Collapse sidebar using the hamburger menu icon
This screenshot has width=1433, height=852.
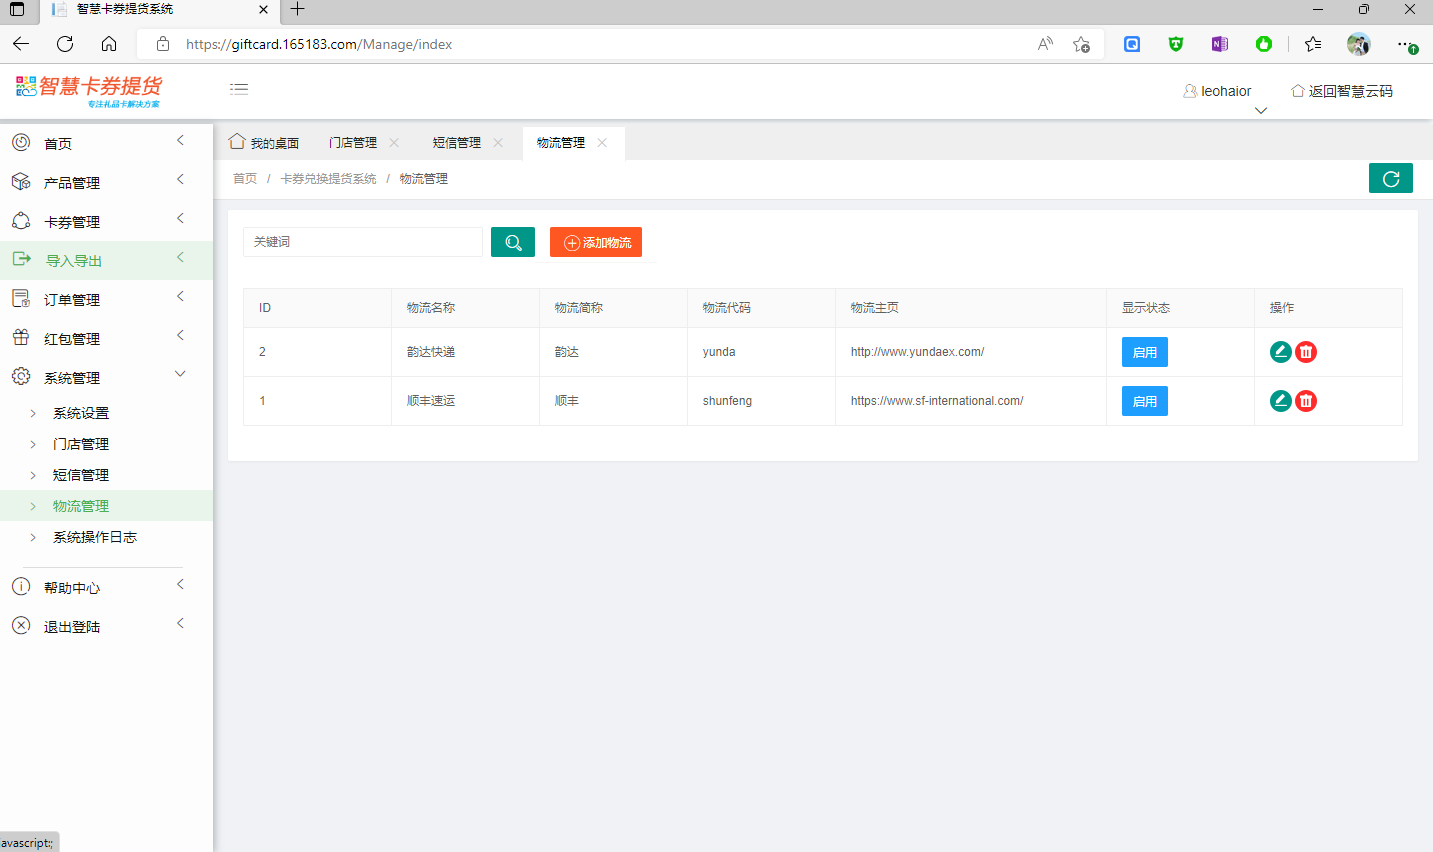click(x=239, y=89)
